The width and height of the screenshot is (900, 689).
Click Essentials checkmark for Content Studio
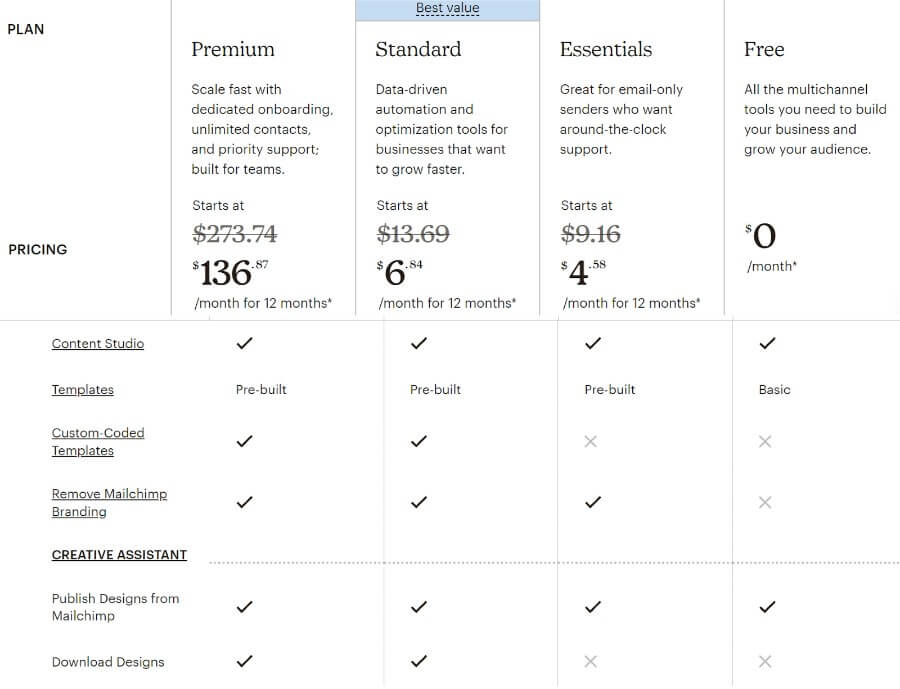click(593, 343)
